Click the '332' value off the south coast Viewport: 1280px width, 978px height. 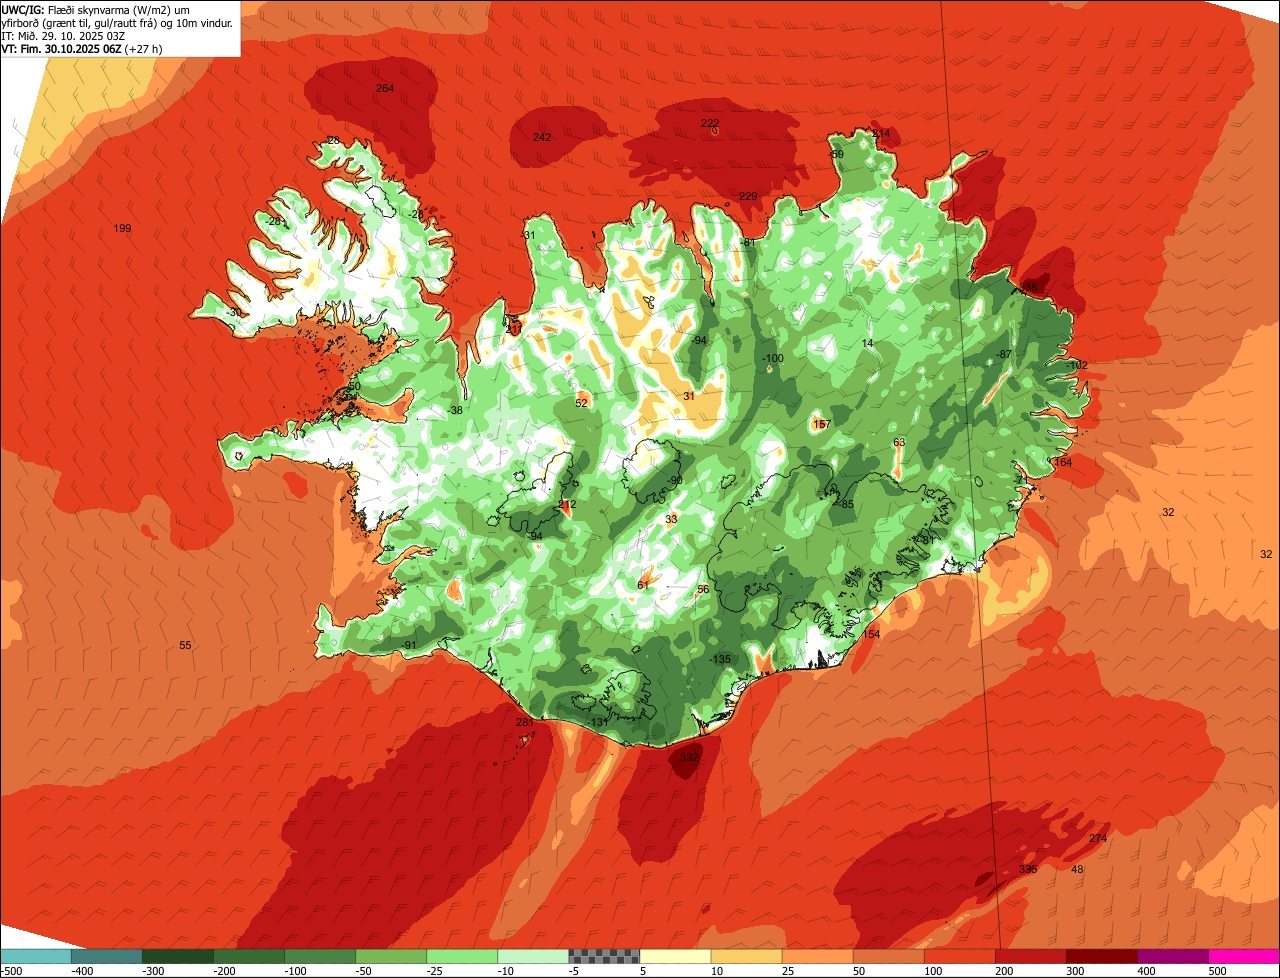tap(689, 758)
